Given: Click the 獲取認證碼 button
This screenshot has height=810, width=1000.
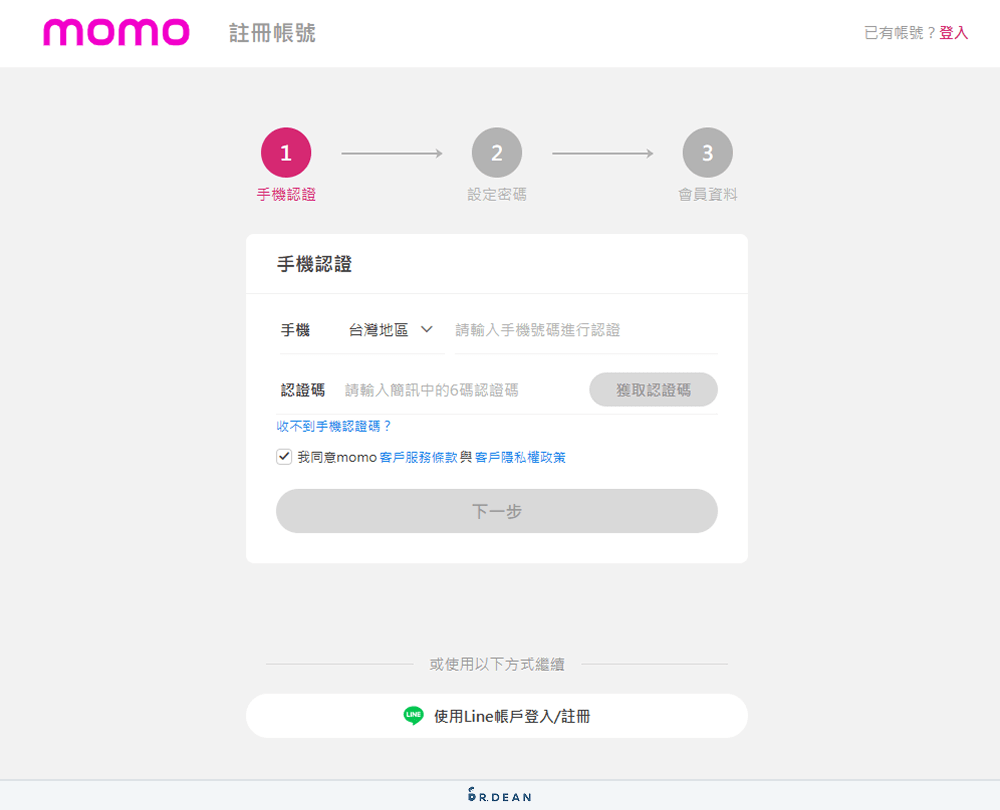Looking at the screenshot, I should [x=653, y=389].
